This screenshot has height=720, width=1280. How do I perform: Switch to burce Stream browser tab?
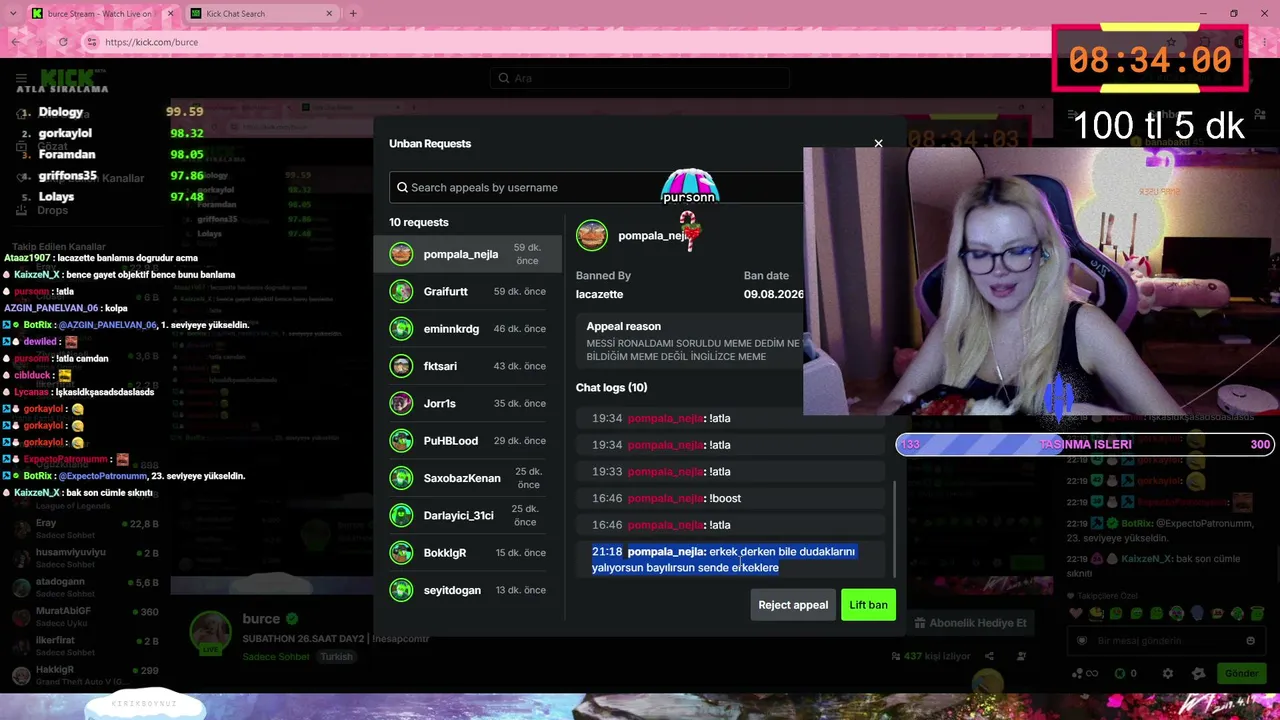(x=98, y=13)
